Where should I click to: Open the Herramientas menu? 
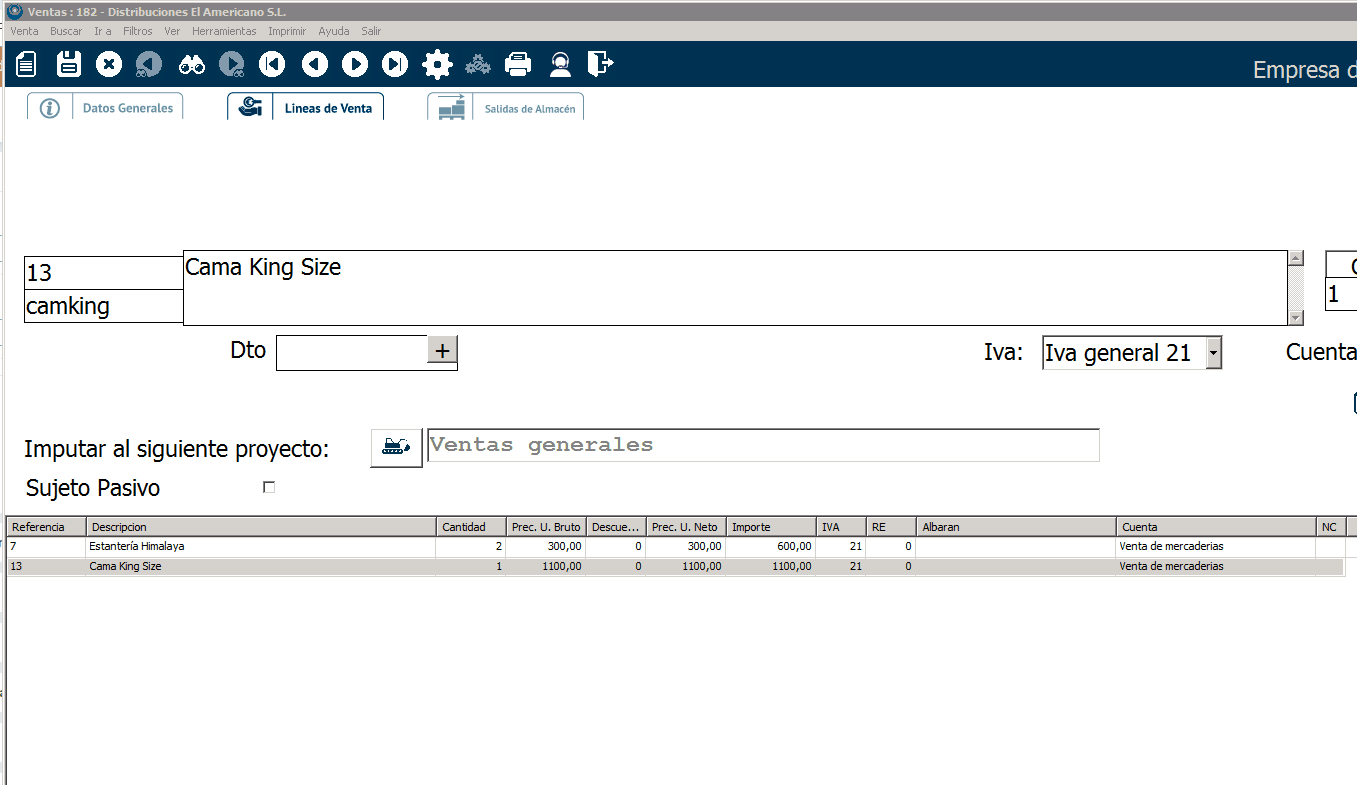click(x=224, y=31)
